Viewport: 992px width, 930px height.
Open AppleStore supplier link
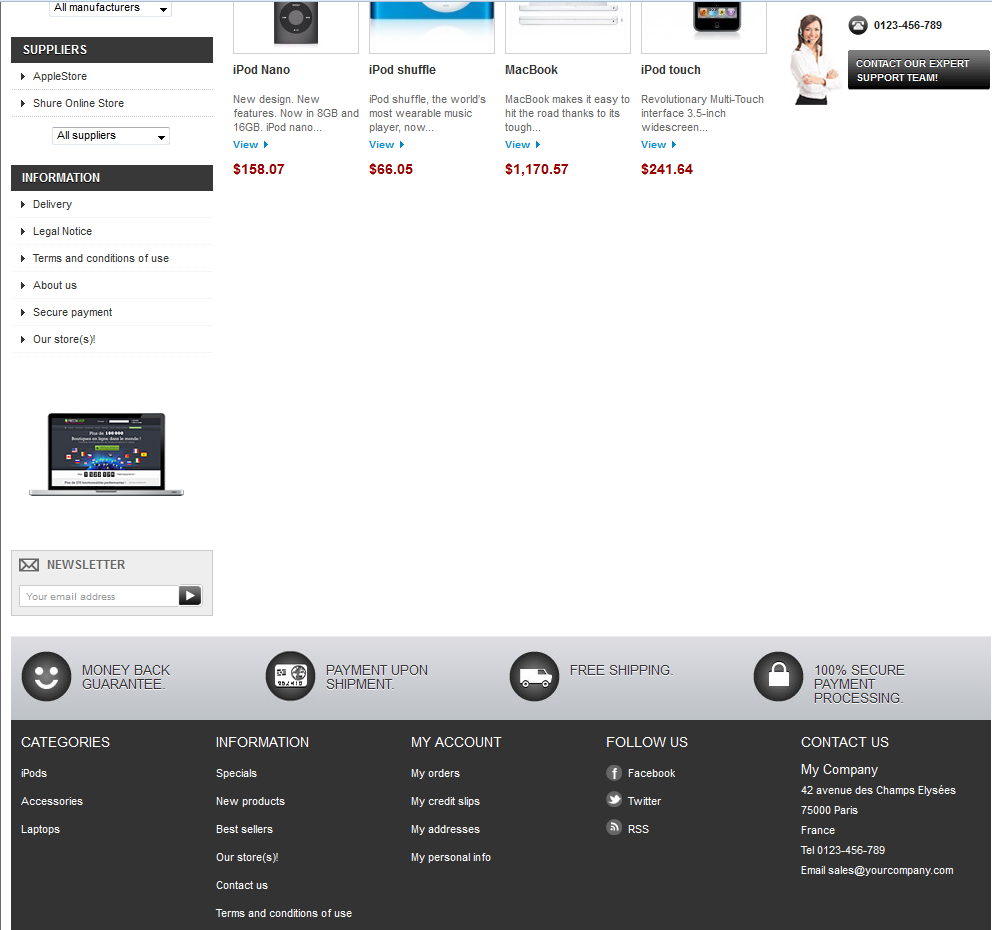[60, 76]
